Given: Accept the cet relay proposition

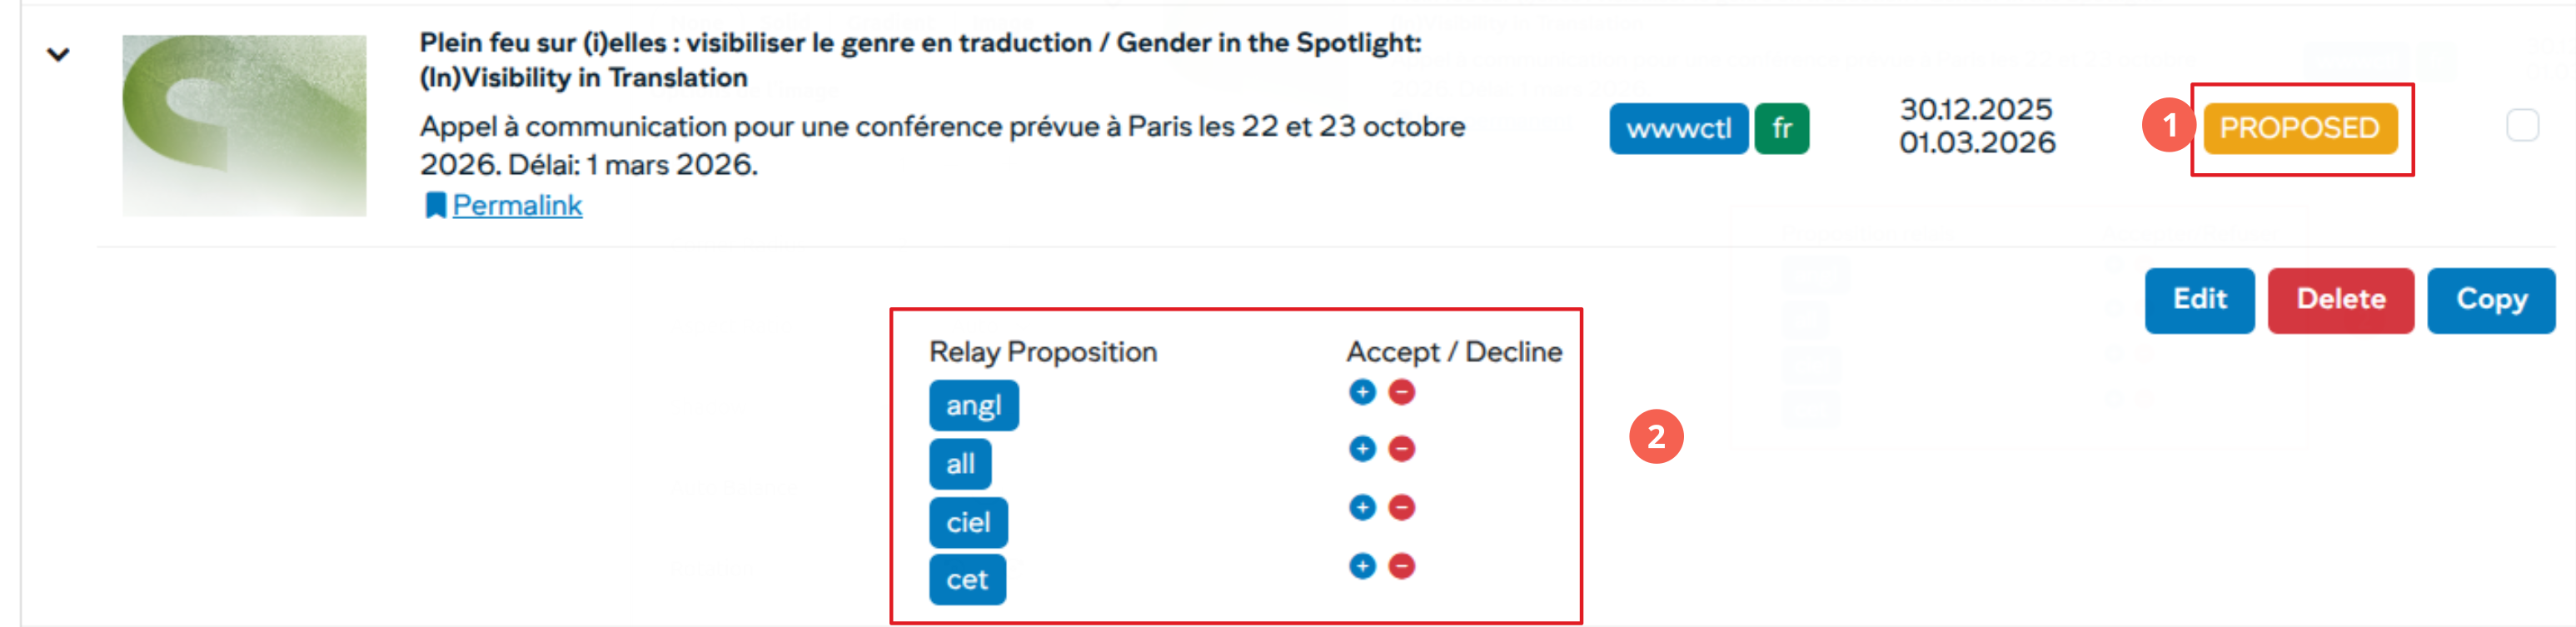Looking at the screenshot, I should click(x=1362, y=566).
